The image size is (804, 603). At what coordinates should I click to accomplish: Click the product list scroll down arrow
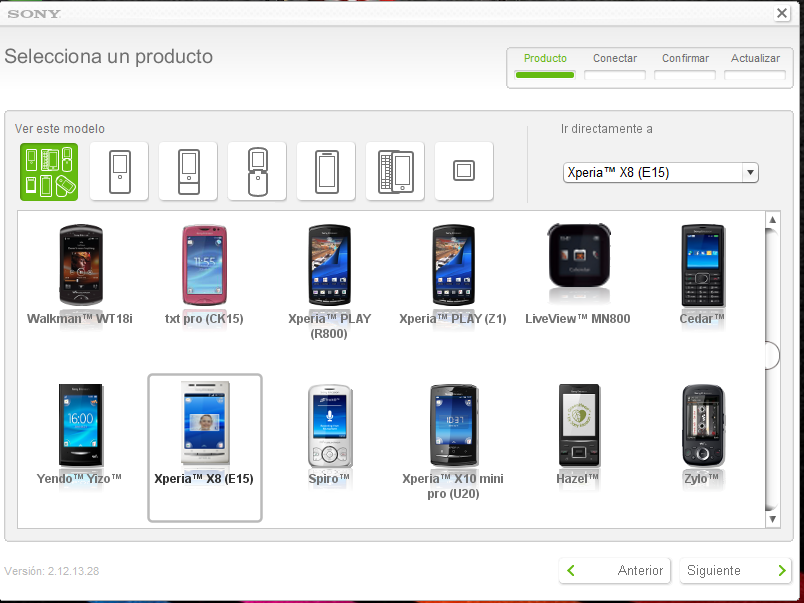[x=772, y=519]
